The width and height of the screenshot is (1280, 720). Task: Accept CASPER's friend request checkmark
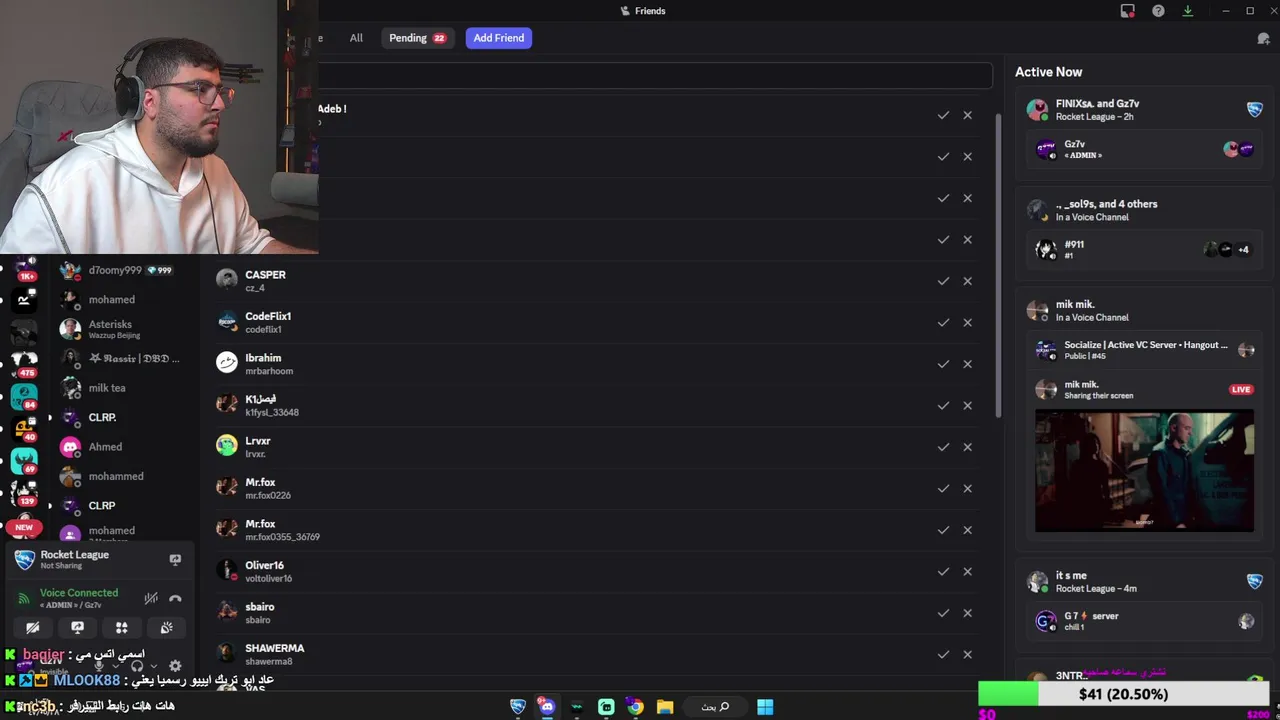coord(943,281)
